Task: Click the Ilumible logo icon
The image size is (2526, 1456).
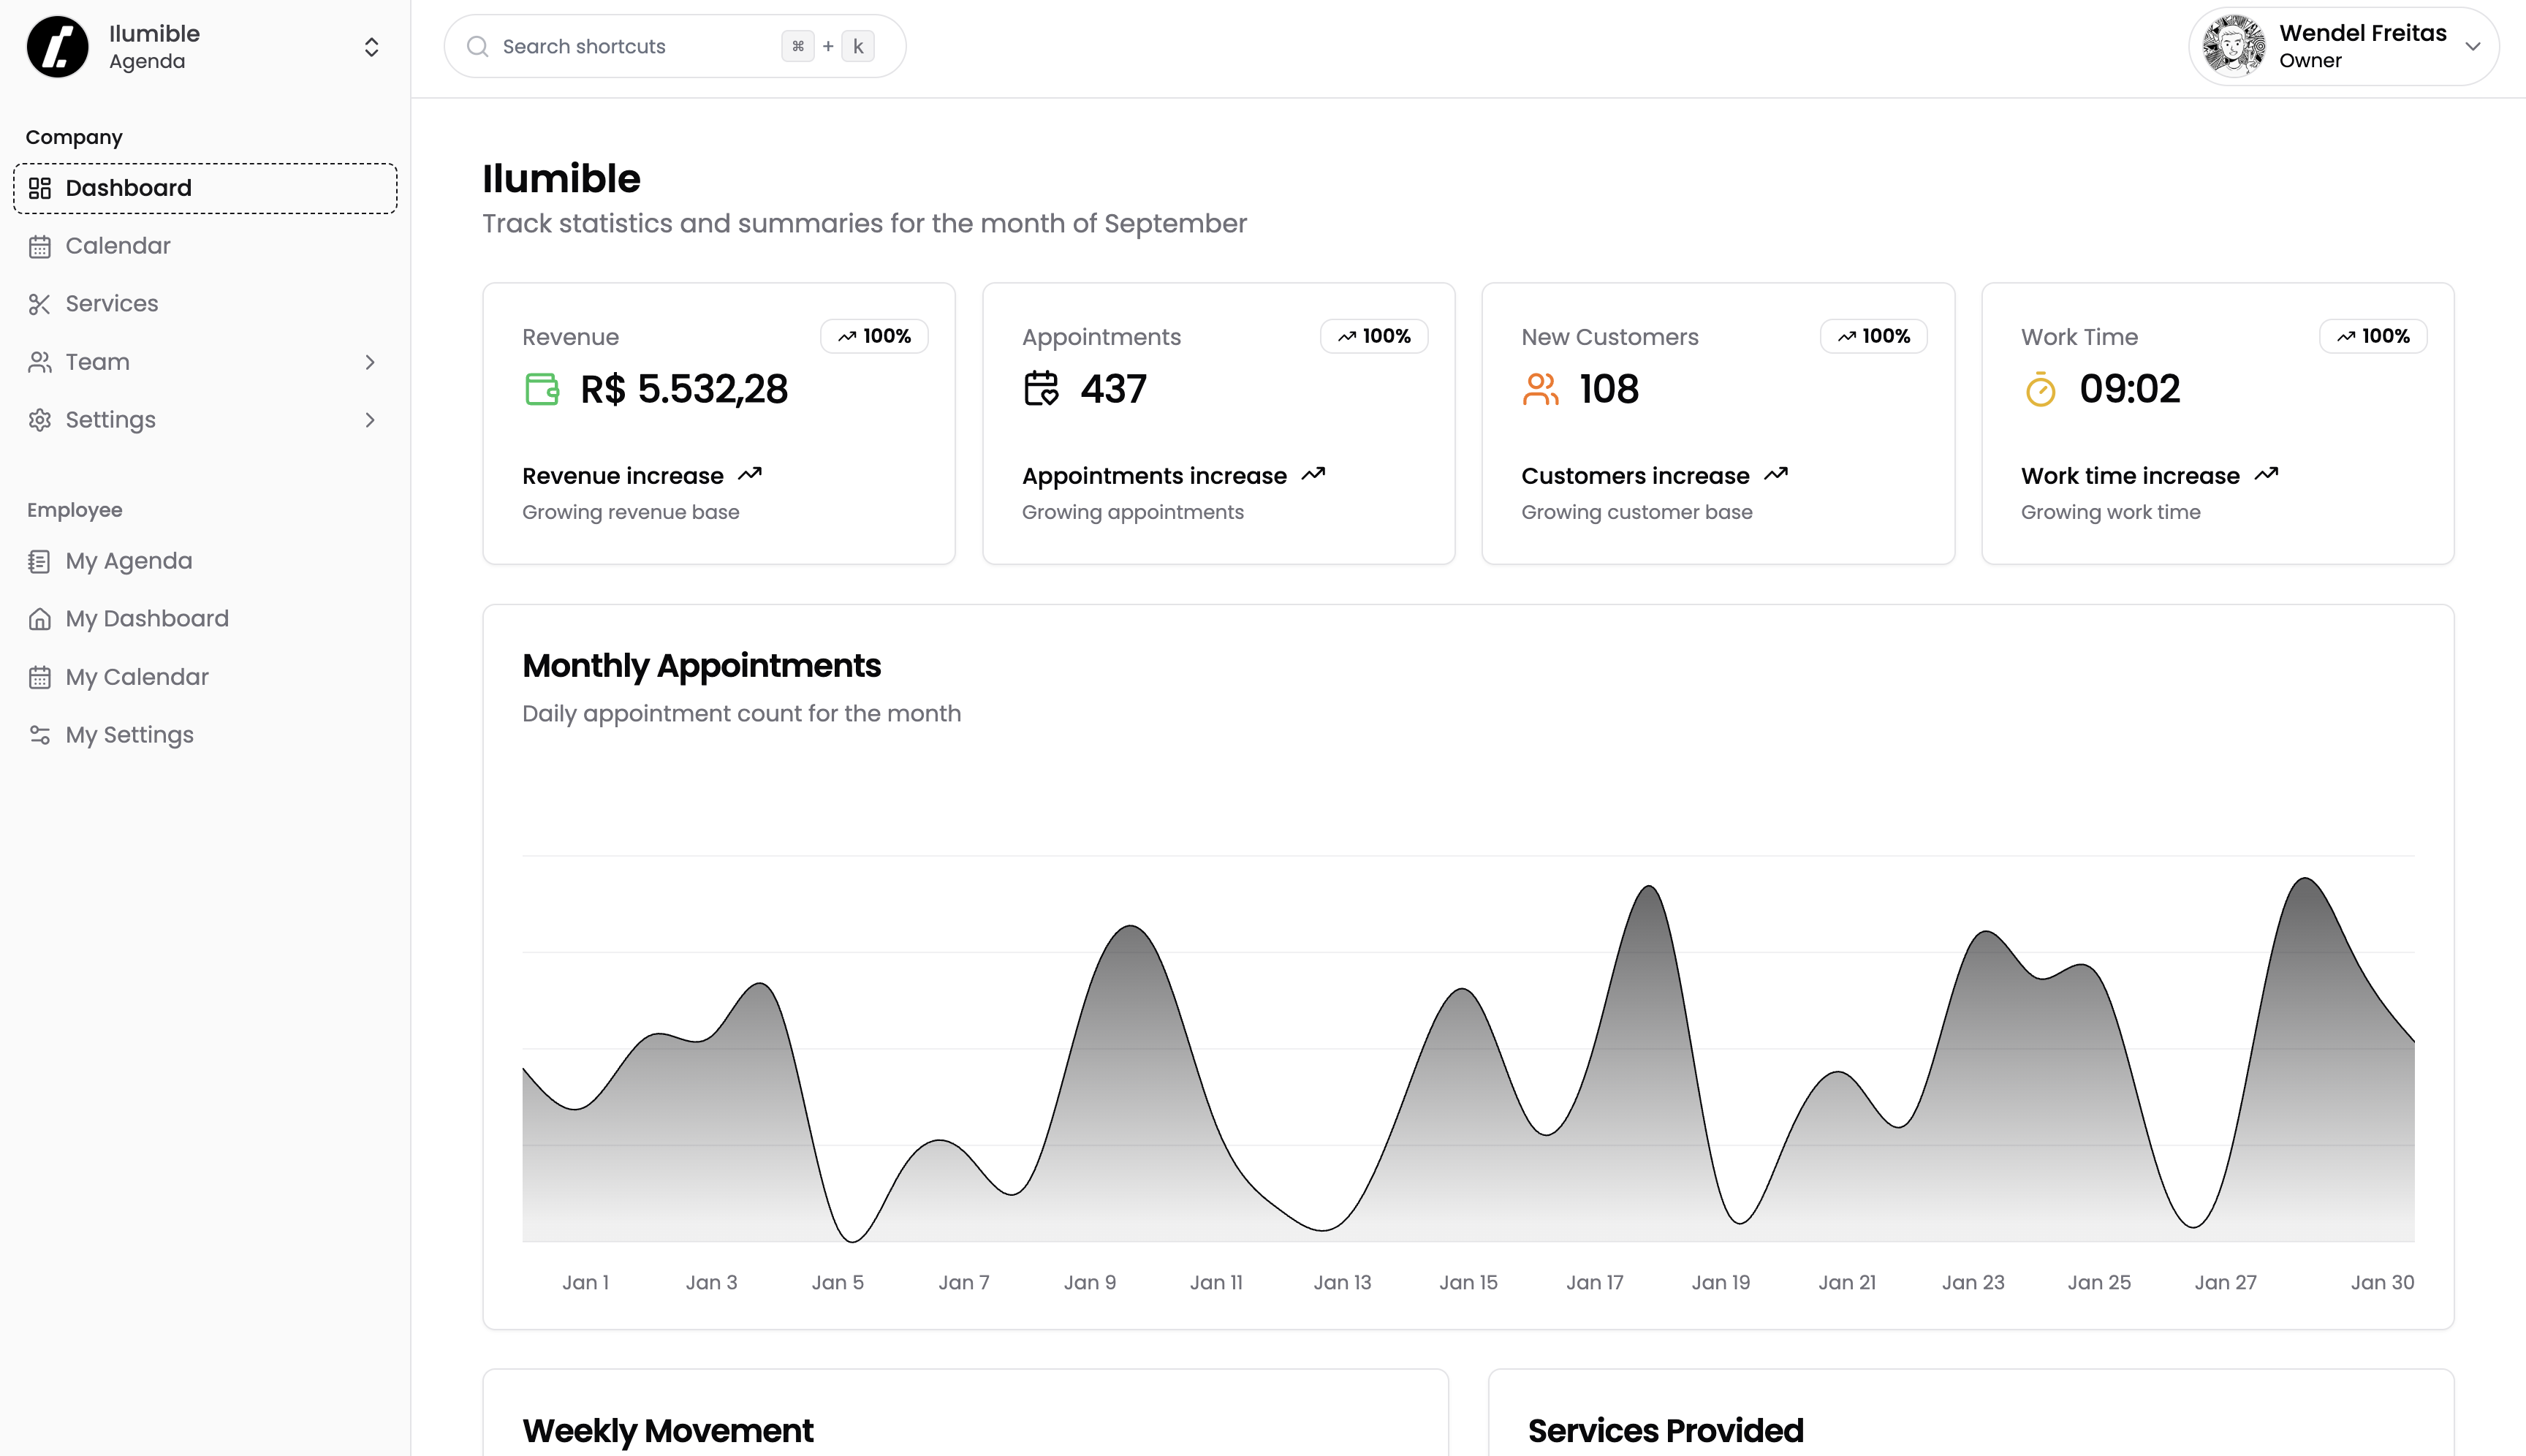Action: click(57, 46)
